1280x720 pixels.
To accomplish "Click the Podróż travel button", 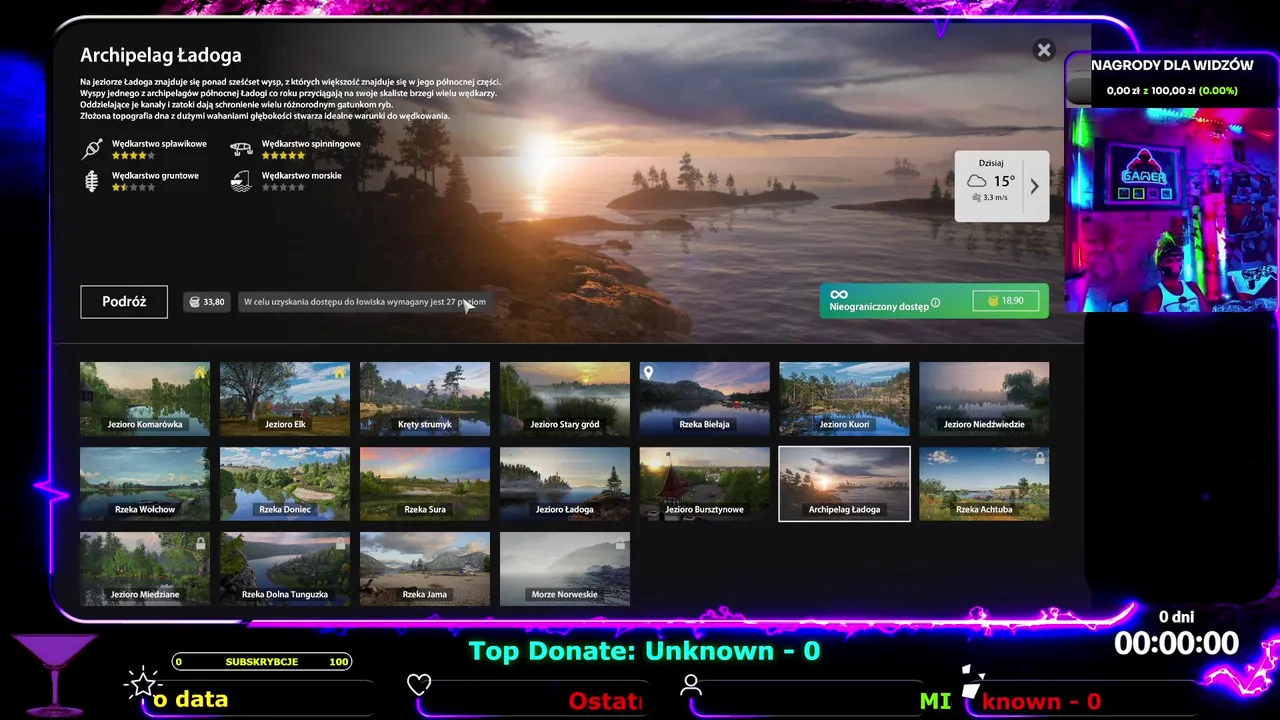I will [x=124, y=302].
